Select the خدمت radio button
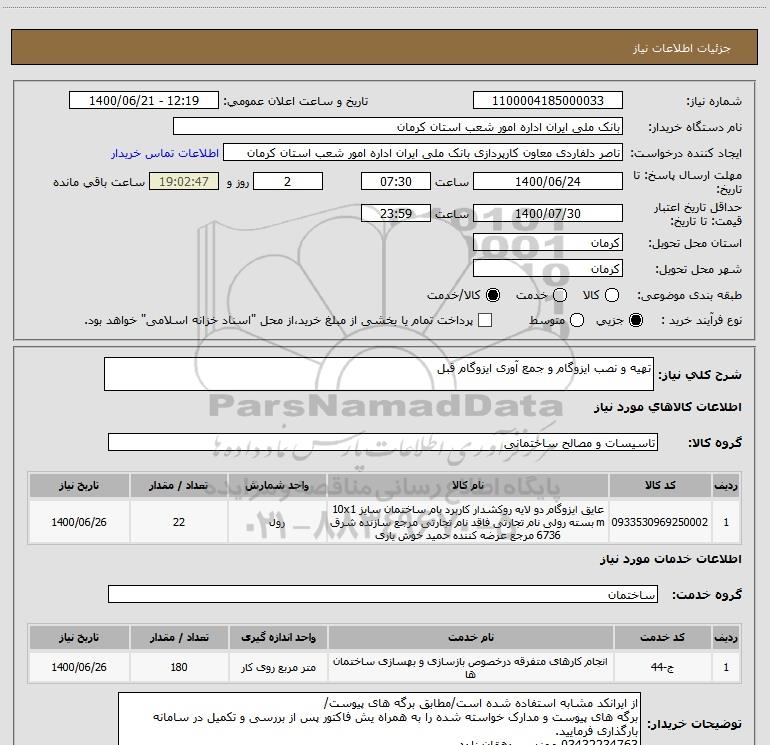Screen dimensions: 770x745 click(560, 295)
